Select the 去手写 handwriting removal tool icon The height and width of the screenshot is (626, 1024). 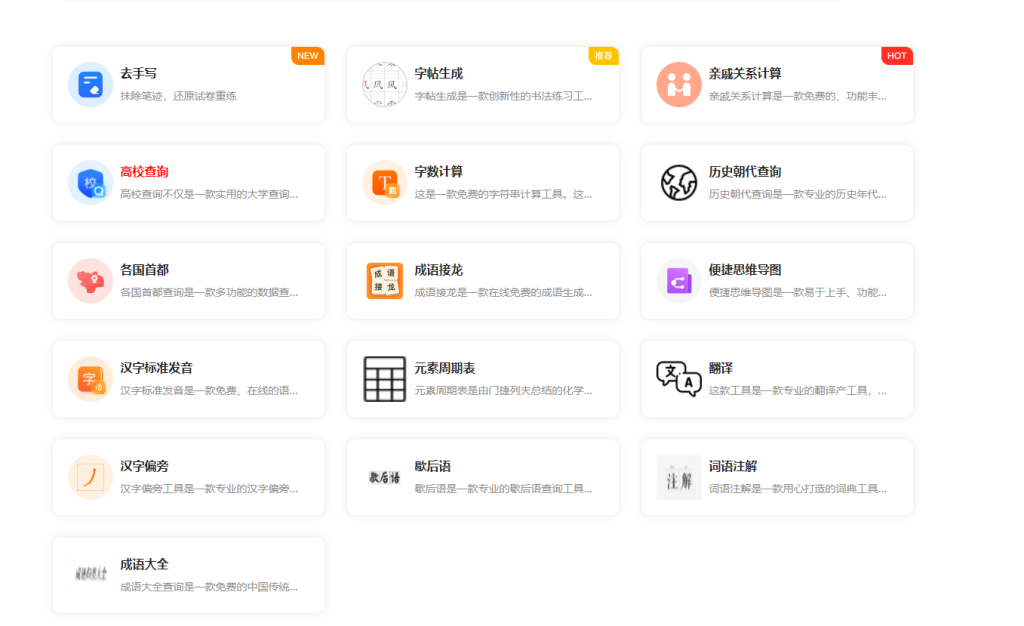[90, 84]
